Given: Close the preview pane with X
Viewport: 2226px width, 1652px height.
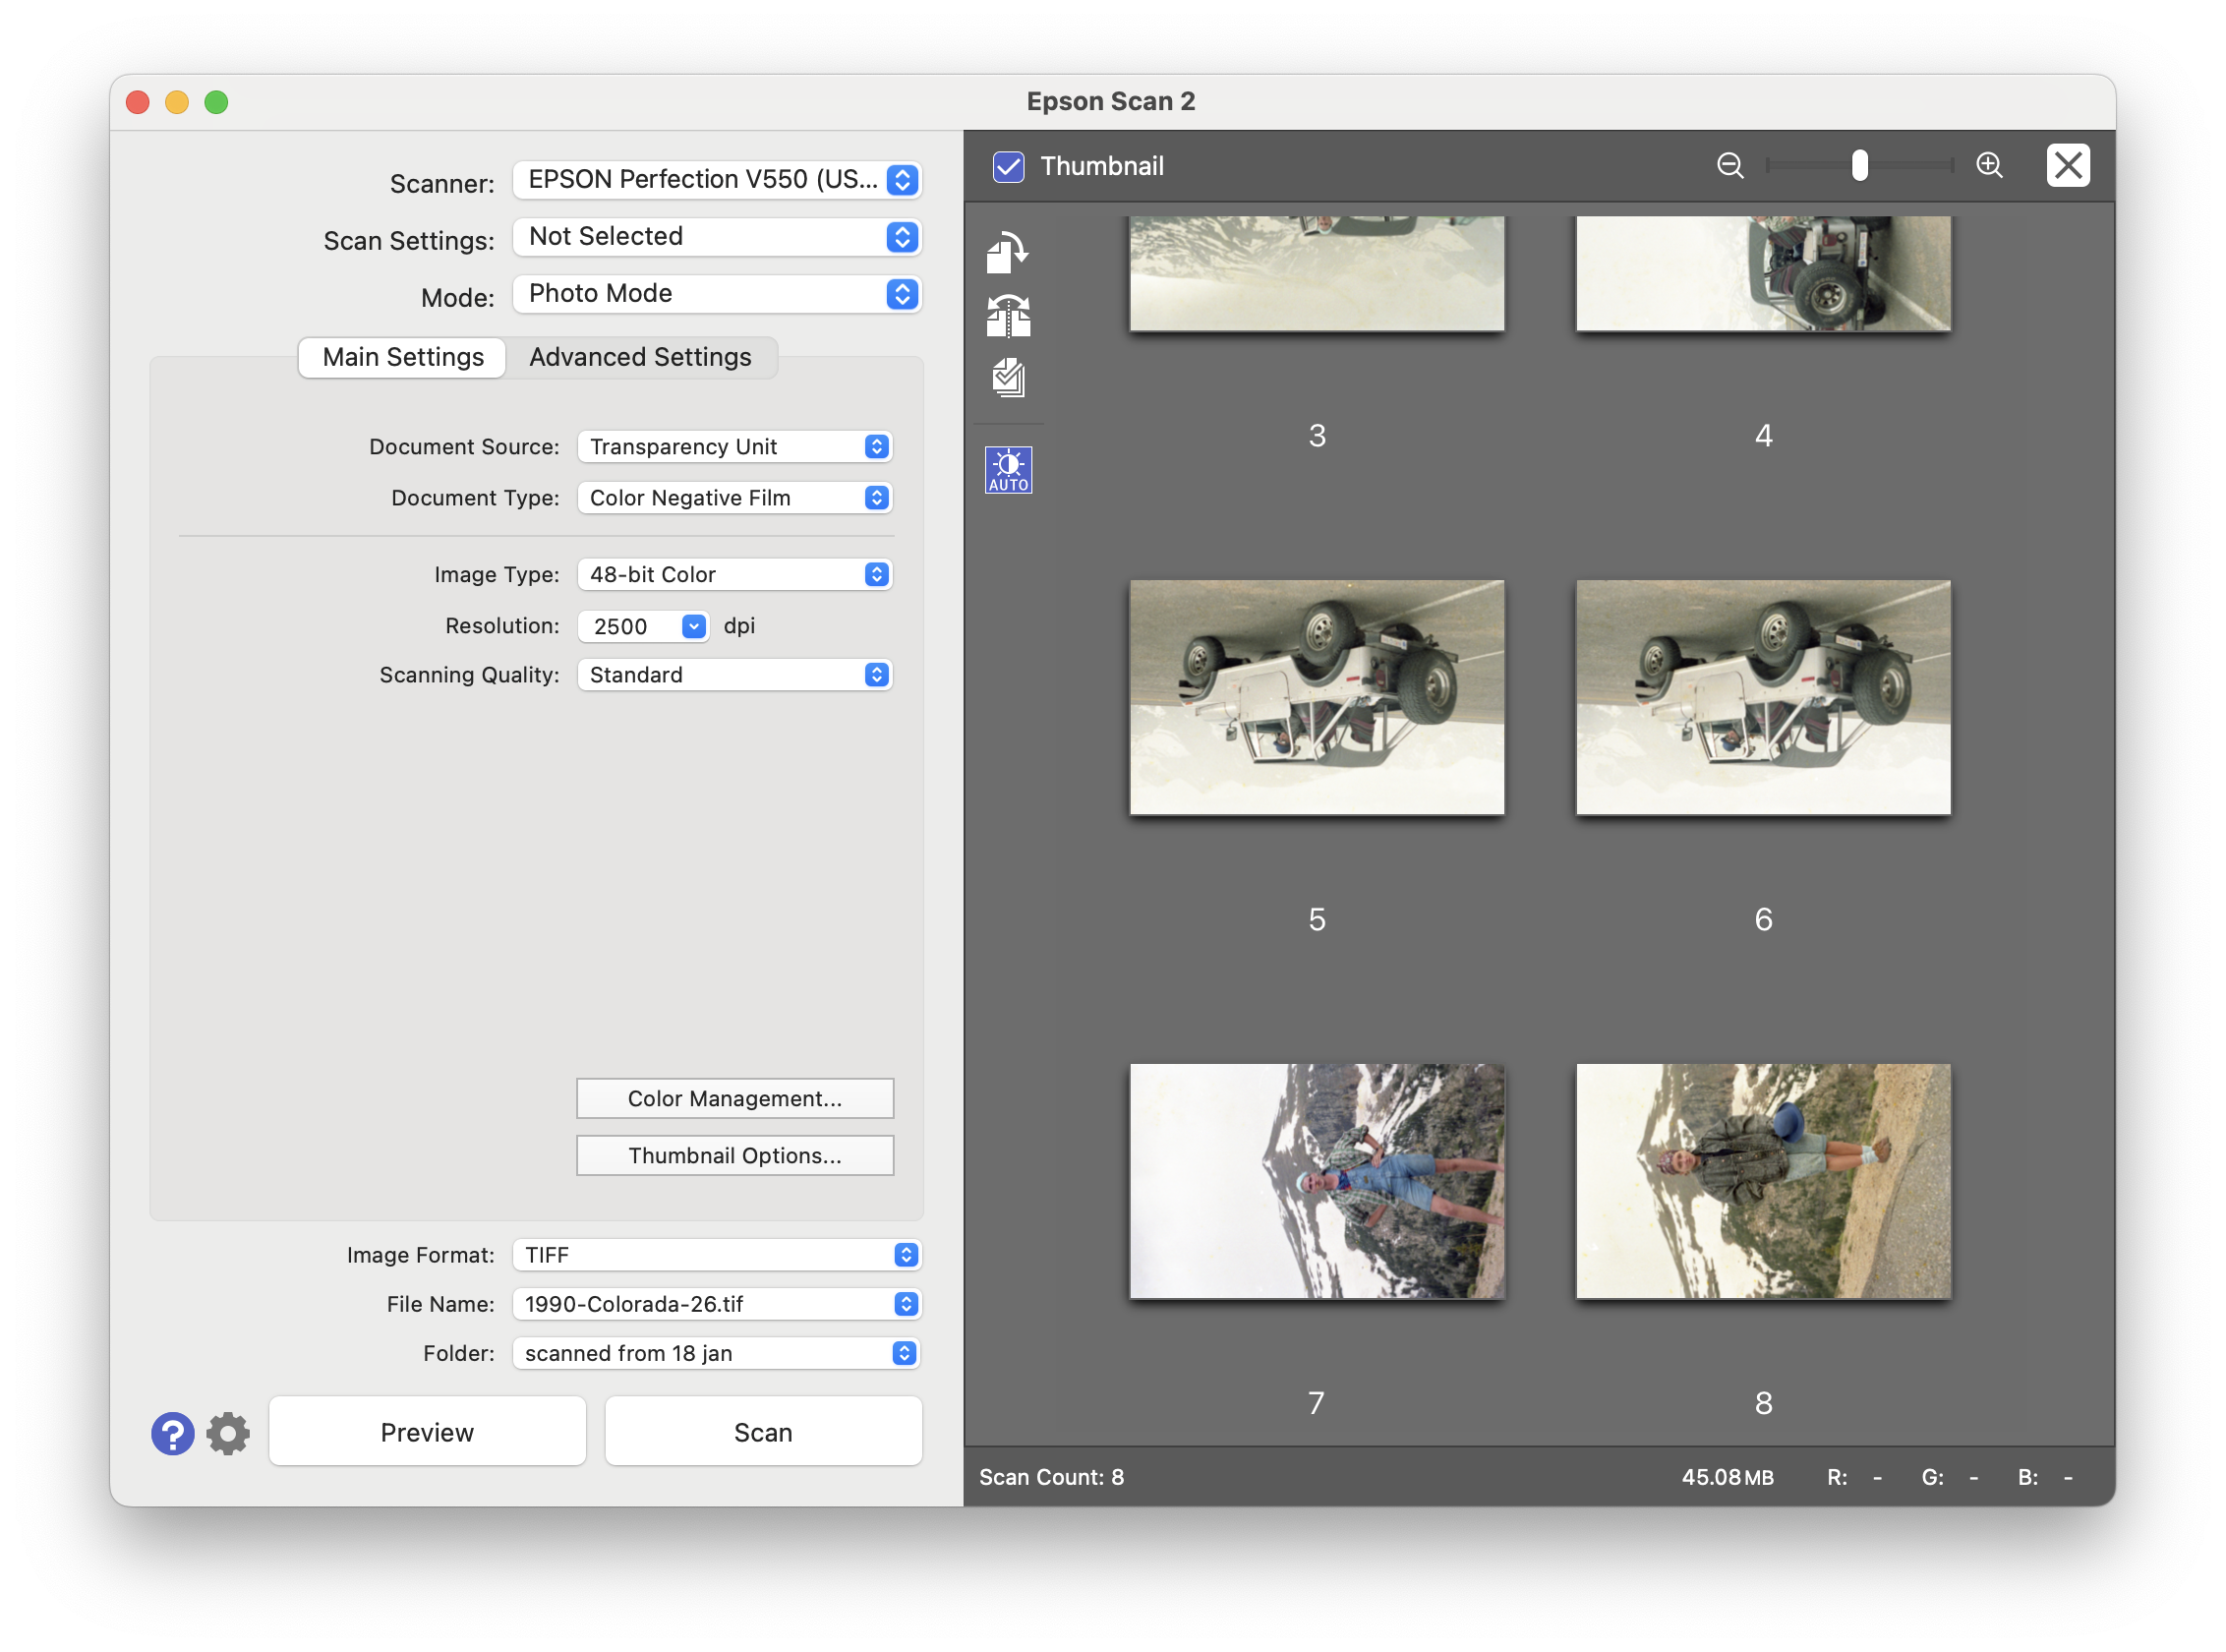Looking at the screenshot, I should [2067, 166].
